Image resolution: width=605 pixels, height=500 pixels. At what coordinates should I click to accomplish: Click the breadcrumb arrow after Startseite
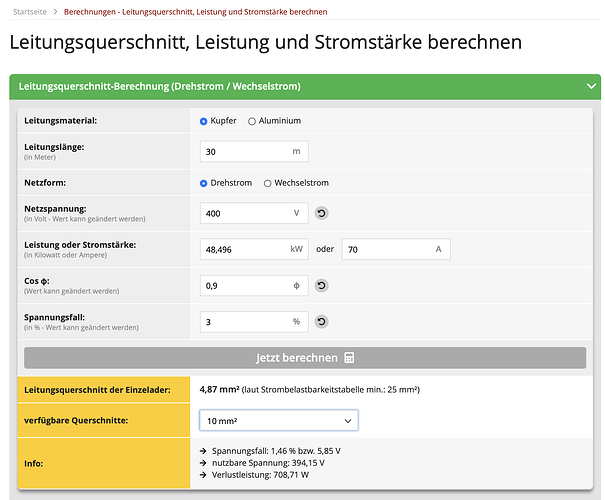[x=56, y=12]
